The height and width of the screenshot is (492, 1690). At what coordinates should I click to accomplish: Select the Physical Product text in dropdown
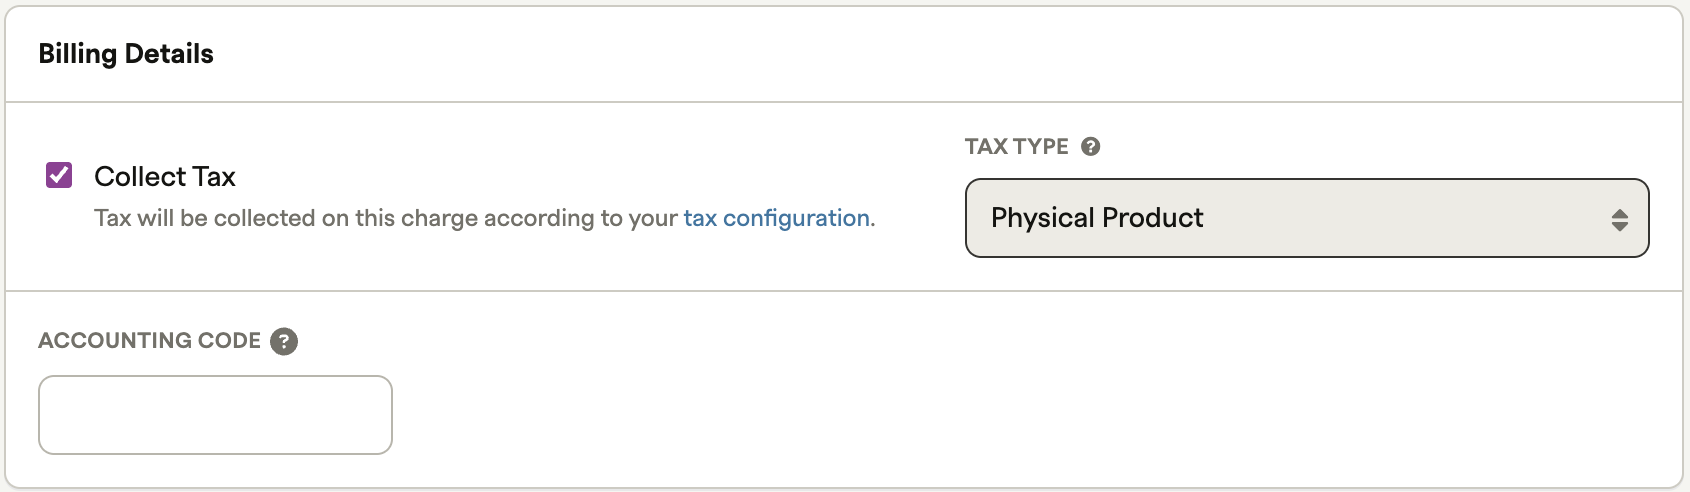pyautogui.click(x=1097, y=218)
